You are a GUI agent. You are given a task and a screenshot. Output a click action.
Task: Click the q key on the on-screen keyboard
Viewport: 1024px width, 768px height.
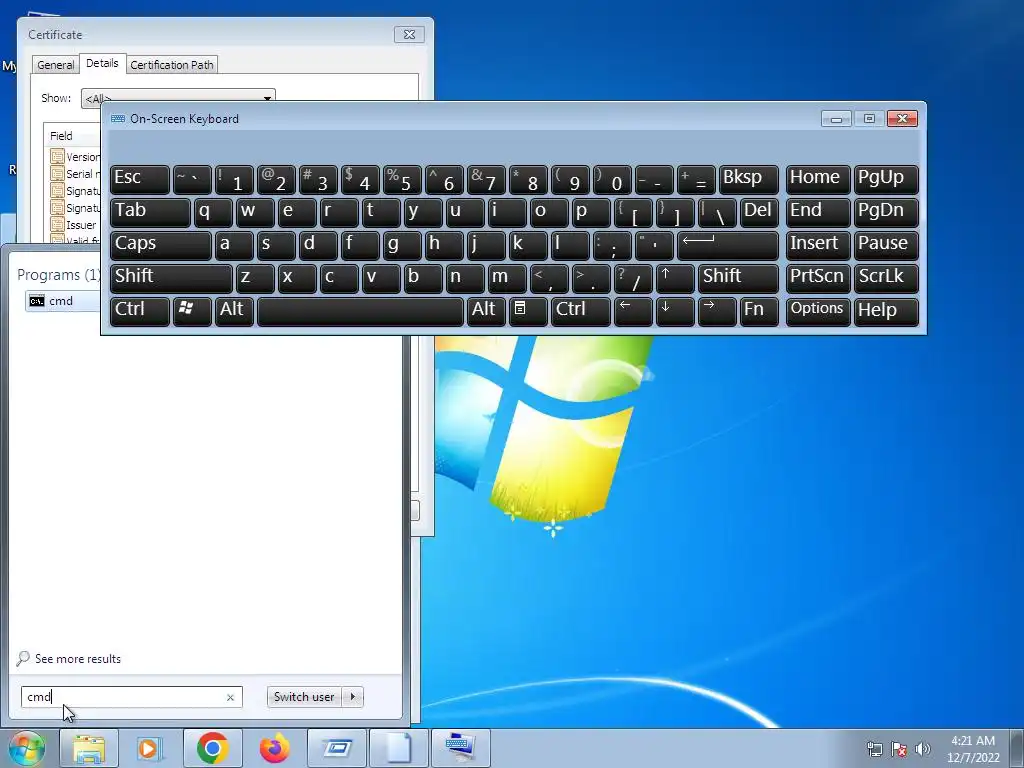213,213
